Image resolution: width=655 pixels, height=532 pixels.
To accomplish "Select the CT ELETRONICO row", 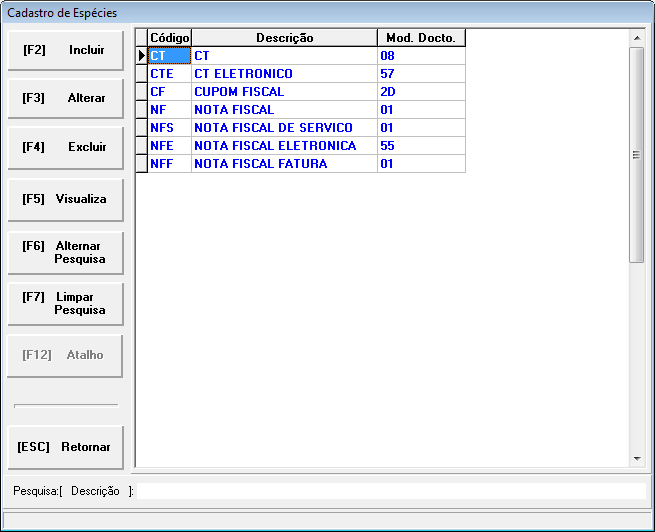I will 284,74.
